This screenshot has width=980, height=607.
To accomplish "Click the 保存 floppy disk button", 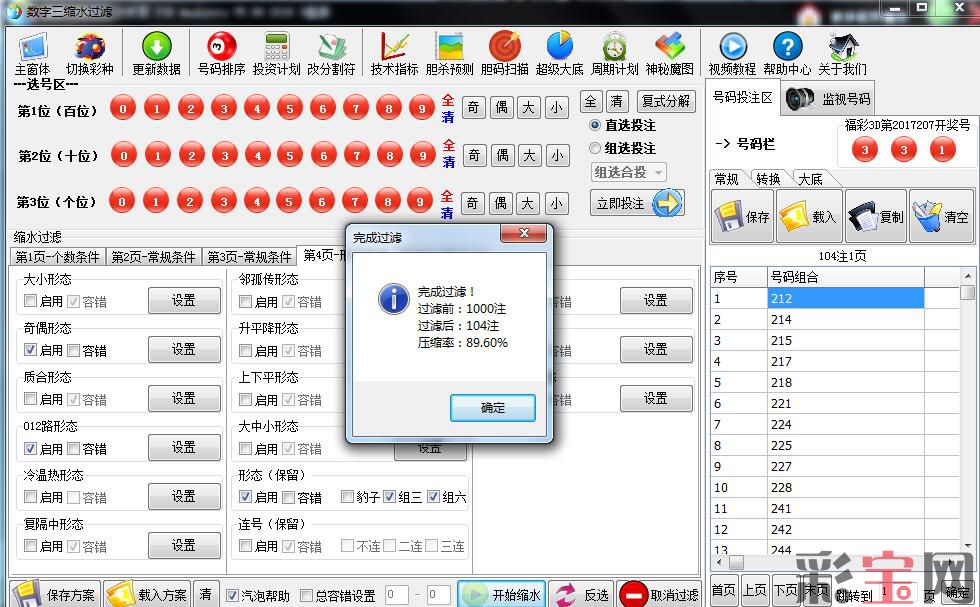I will [741, 216].
